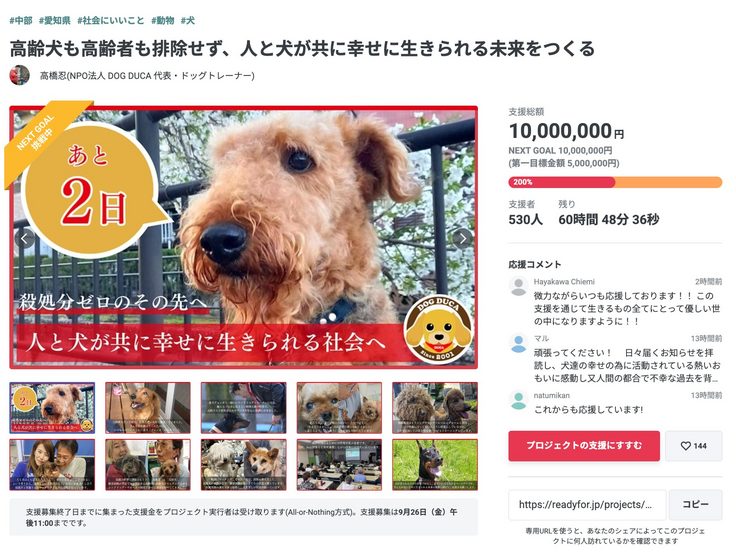Click the previous image arrow on the carousel
The height and width of the screenshot is (556, 736).
coord(24,238)
